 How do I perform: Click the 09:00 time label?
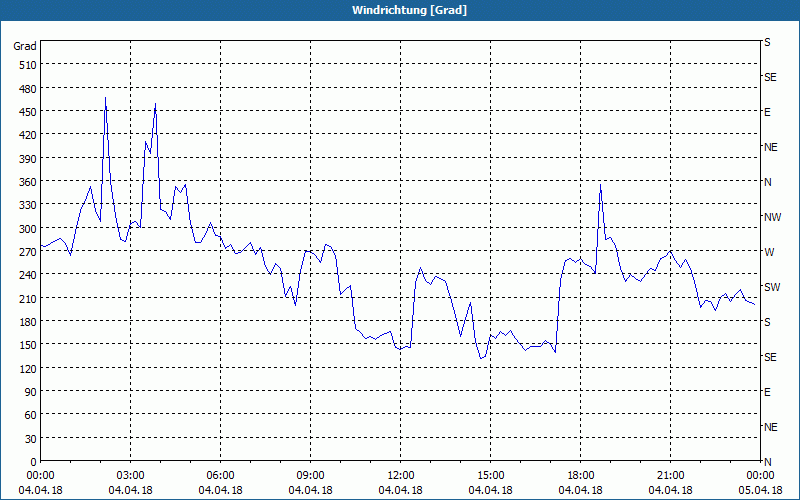[310, 476]
